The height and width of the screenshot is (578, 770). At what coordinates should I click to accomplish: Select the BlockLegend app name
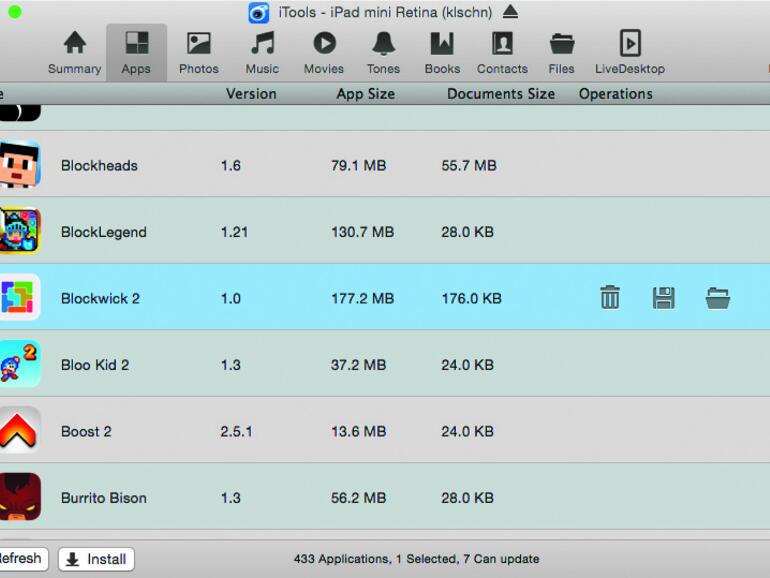point(104,232)
